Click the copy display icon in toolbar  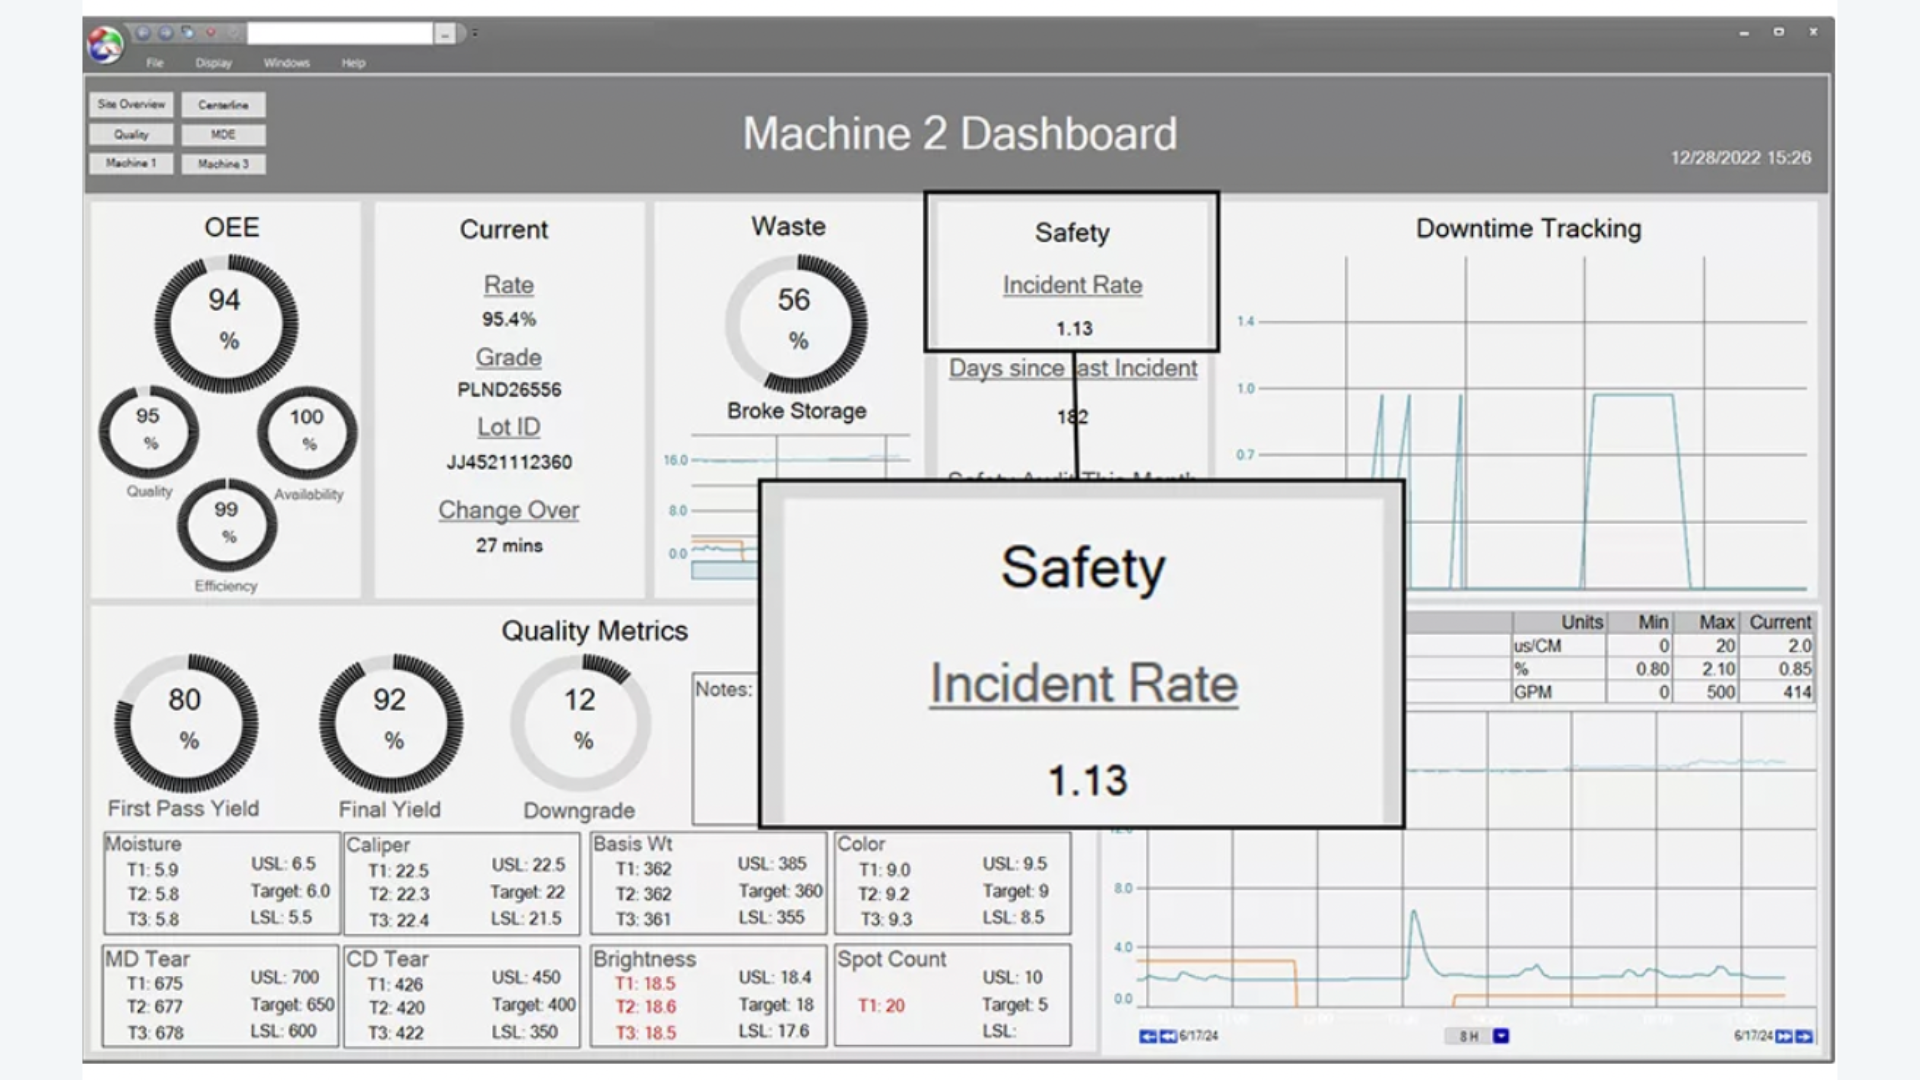click(187, 33)
